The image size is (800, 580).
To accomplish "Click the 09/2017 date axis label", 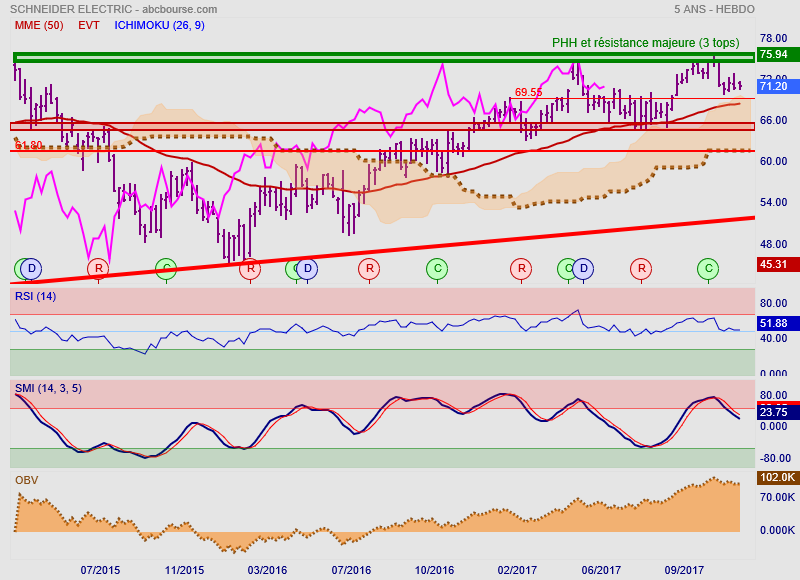I will pyautogui.click(x=684, y=570).
